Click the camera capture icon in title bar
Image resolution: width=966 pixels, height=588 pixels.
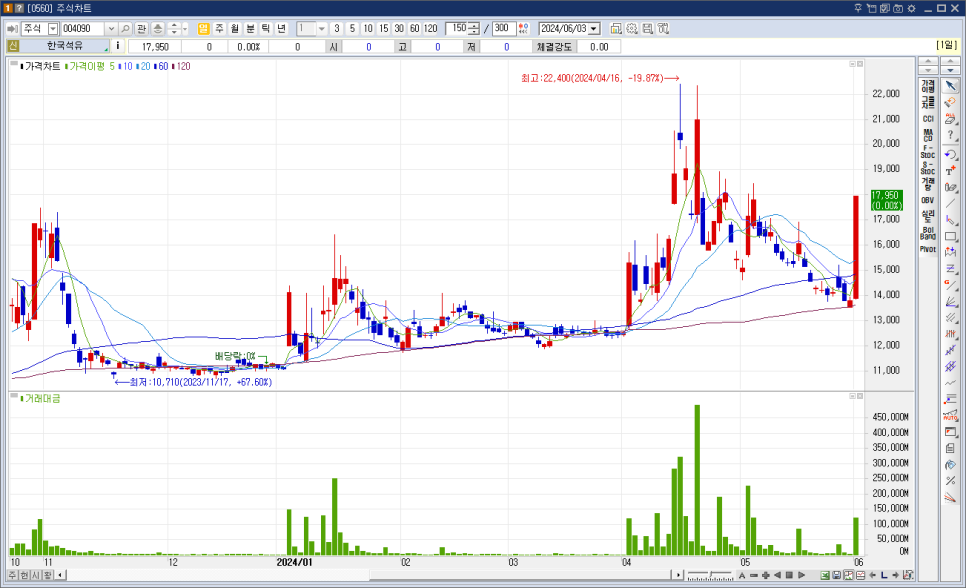coord(898,8)
